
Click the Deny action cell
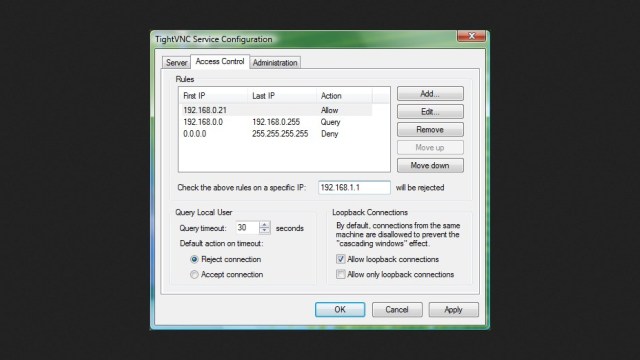point(330,134)
